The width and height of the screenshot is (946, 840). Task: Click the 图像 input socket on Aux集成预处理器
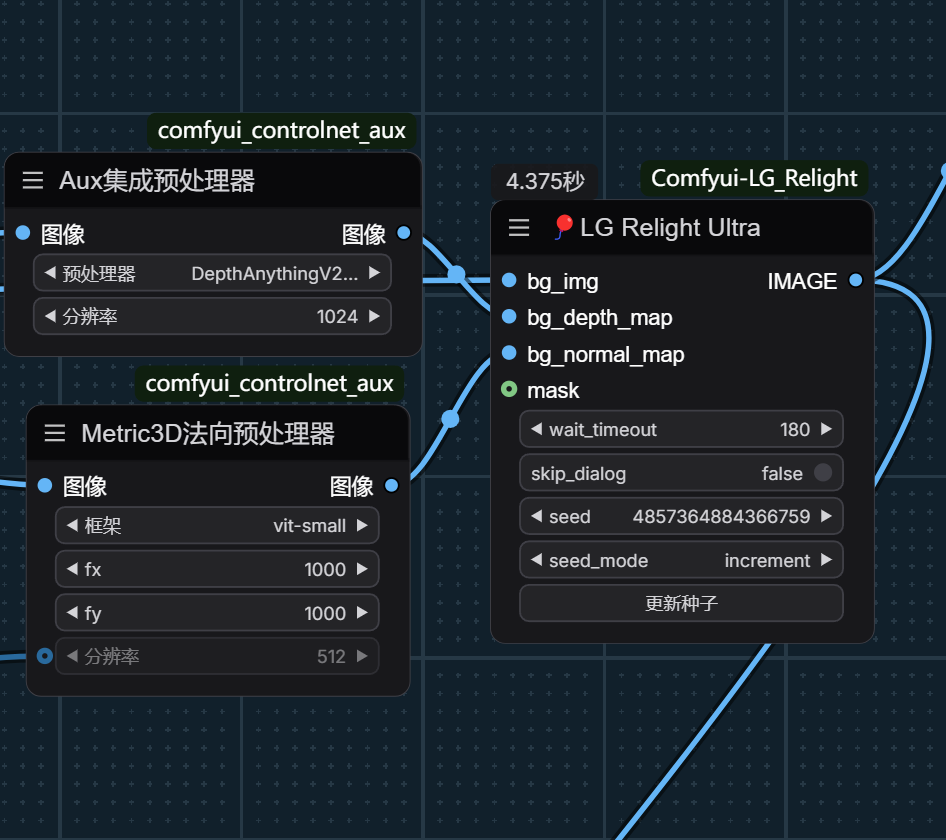tap(23, 233)
